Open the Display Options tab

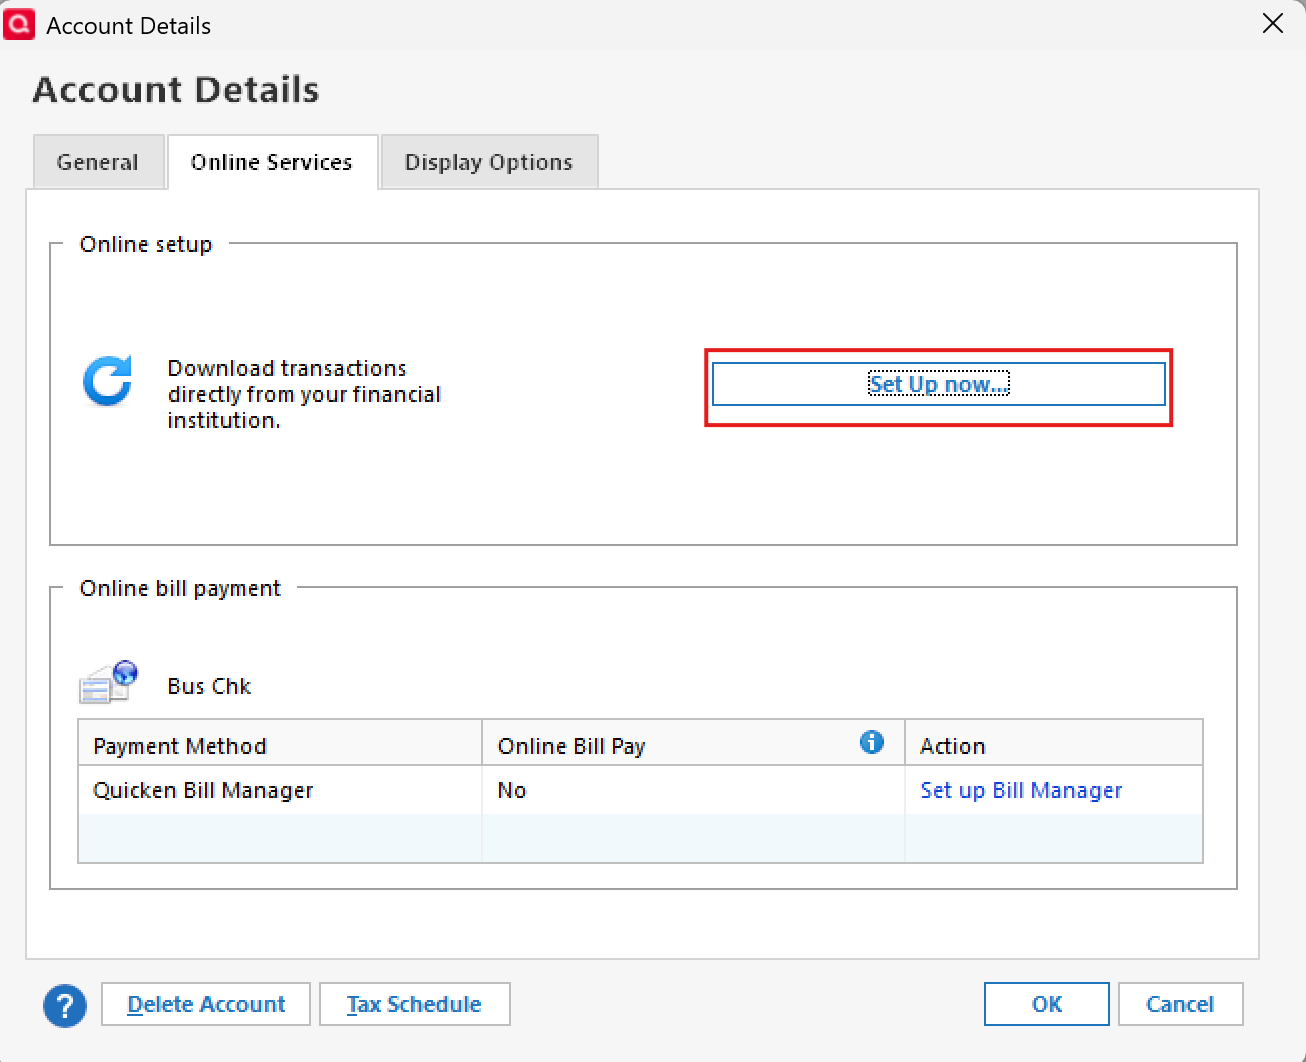coord(489,162)
